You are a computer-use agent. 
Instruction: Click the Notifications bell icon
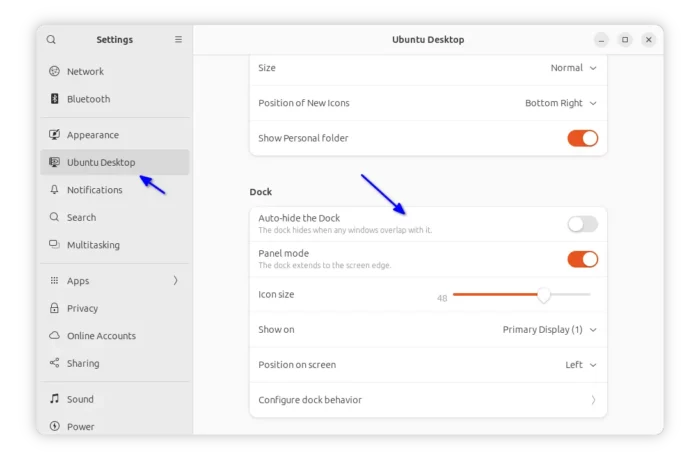pyautogui.click(x=54, y=190)
